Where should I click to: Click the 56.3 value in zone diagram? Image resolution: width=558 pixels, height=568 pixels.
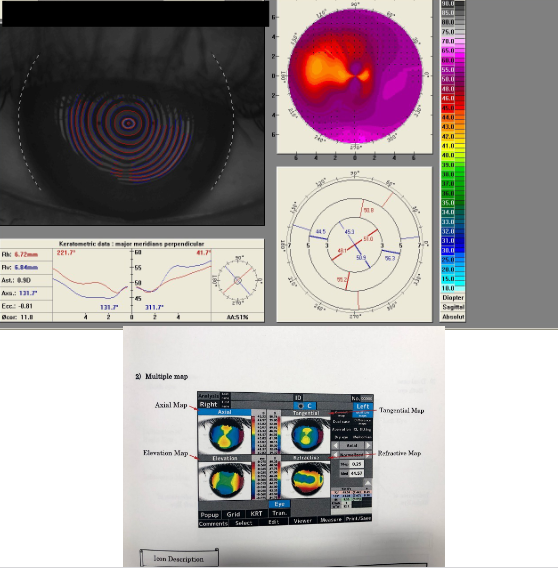[390, 258]
